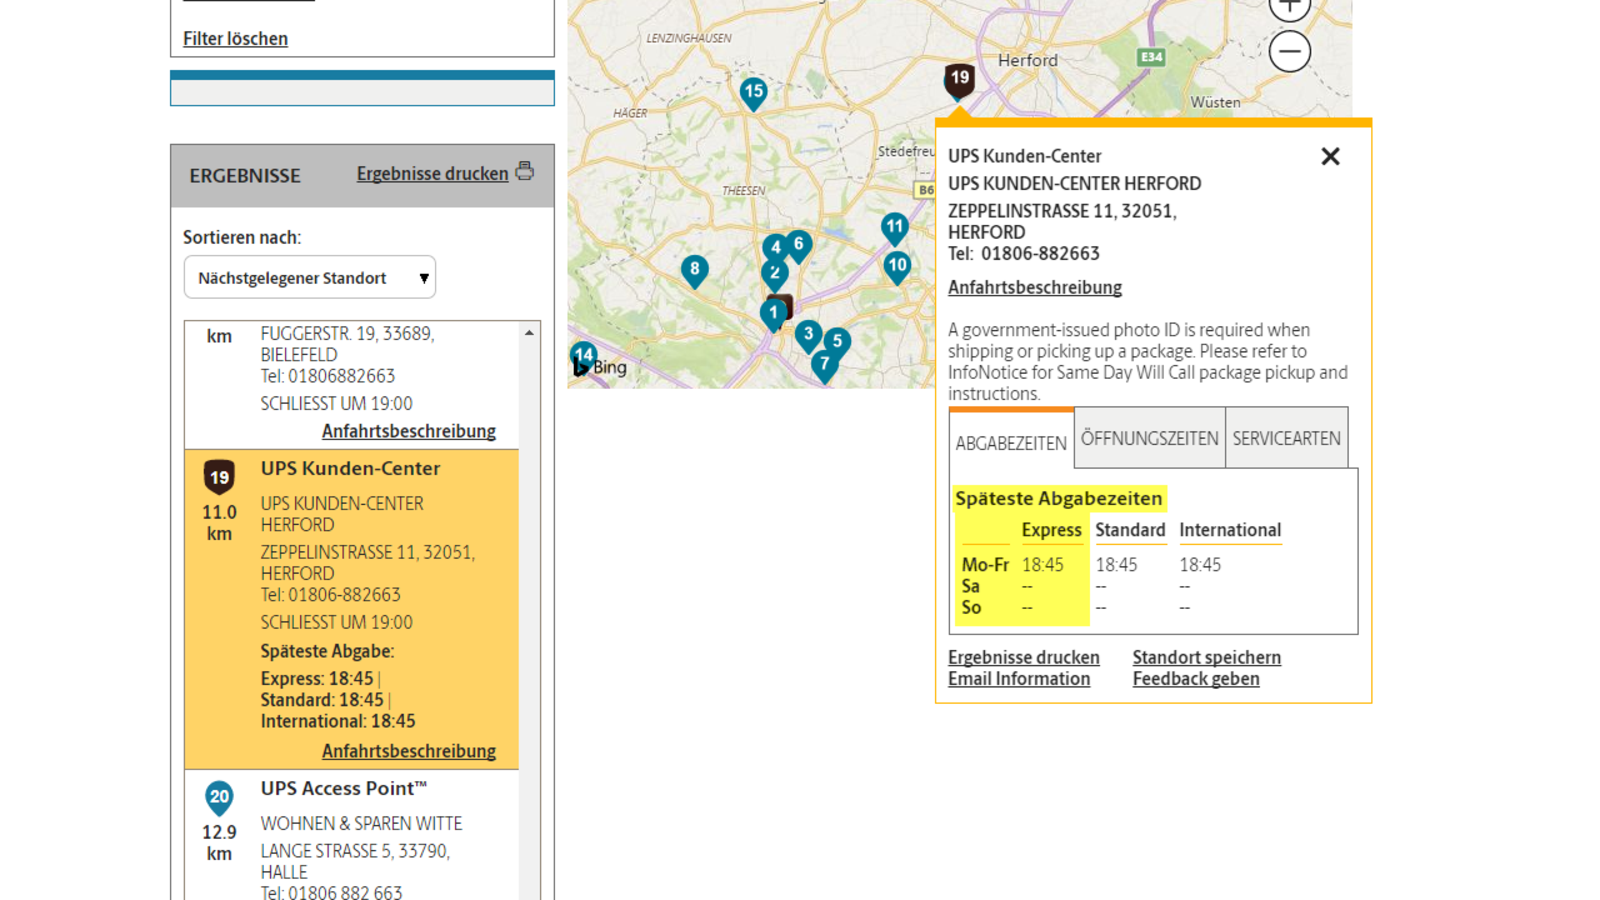Click the Bing logo on the map

click(600, 367)
